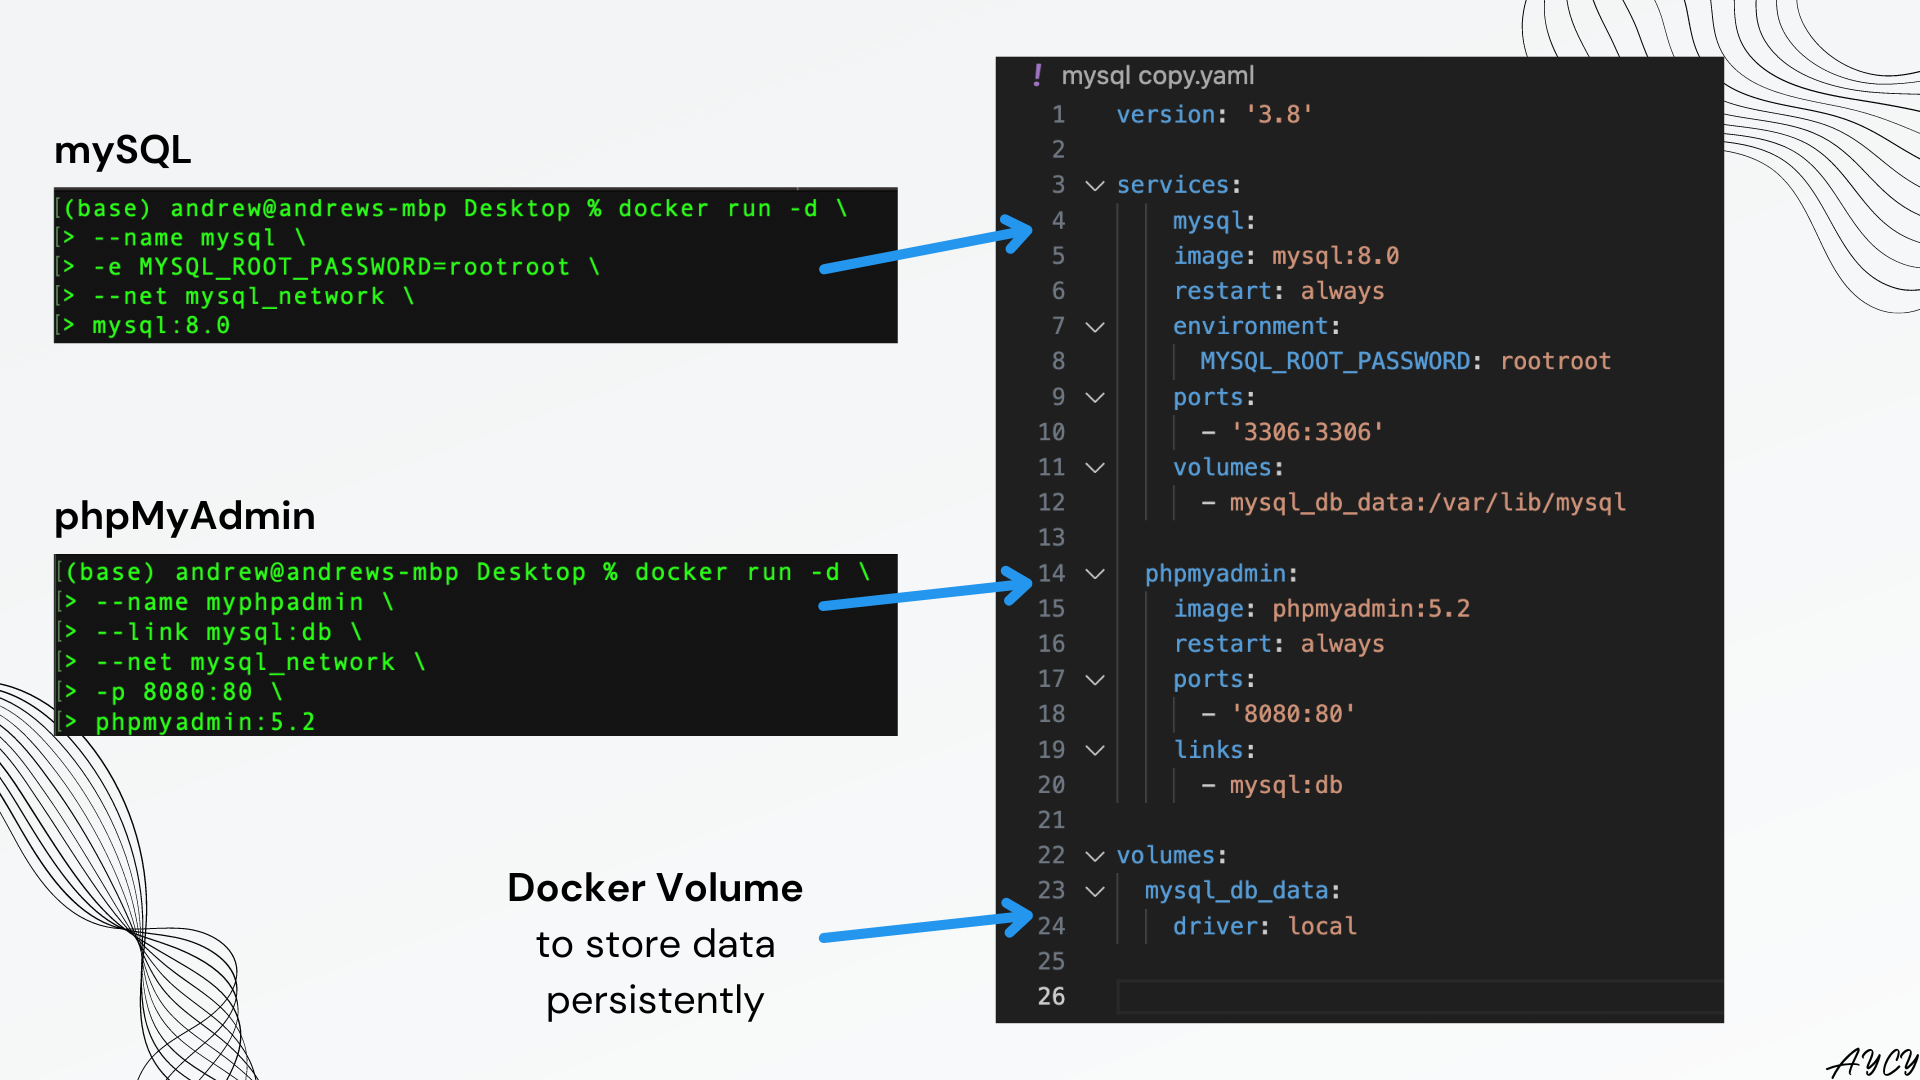Viewport: 1920px width, 1080px height.
Task: Click 'restart: always' on line 6
Action: click(1279, 291)
